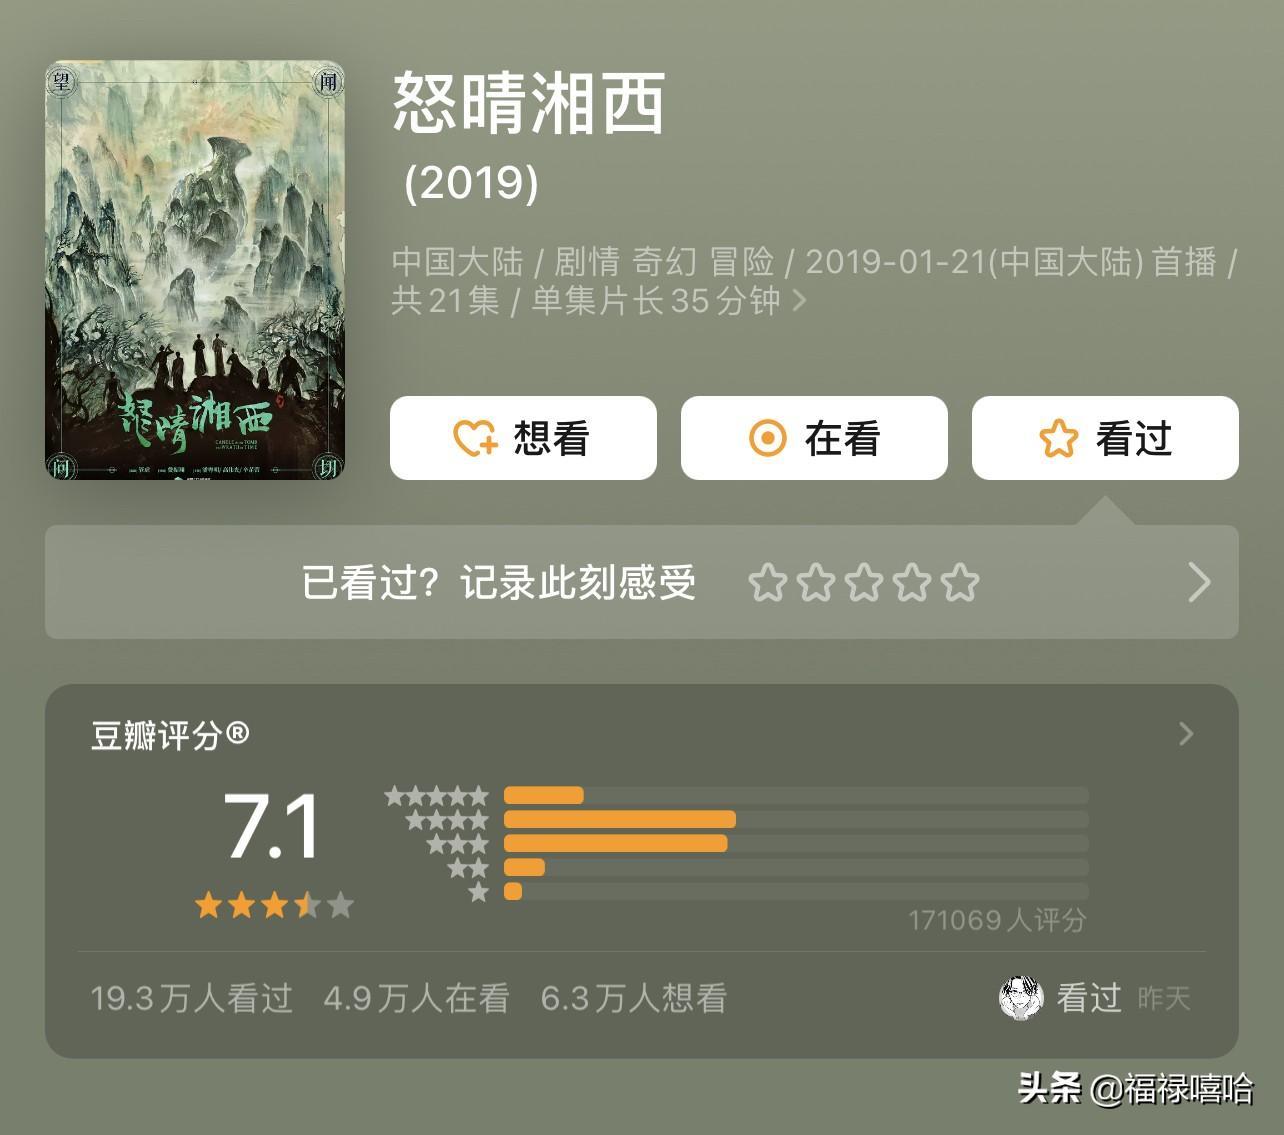Open 豆瓣评分 details via right chevron
Image resolution: width=1284 pixels, height=1135 pixels.
(1186, 734)
